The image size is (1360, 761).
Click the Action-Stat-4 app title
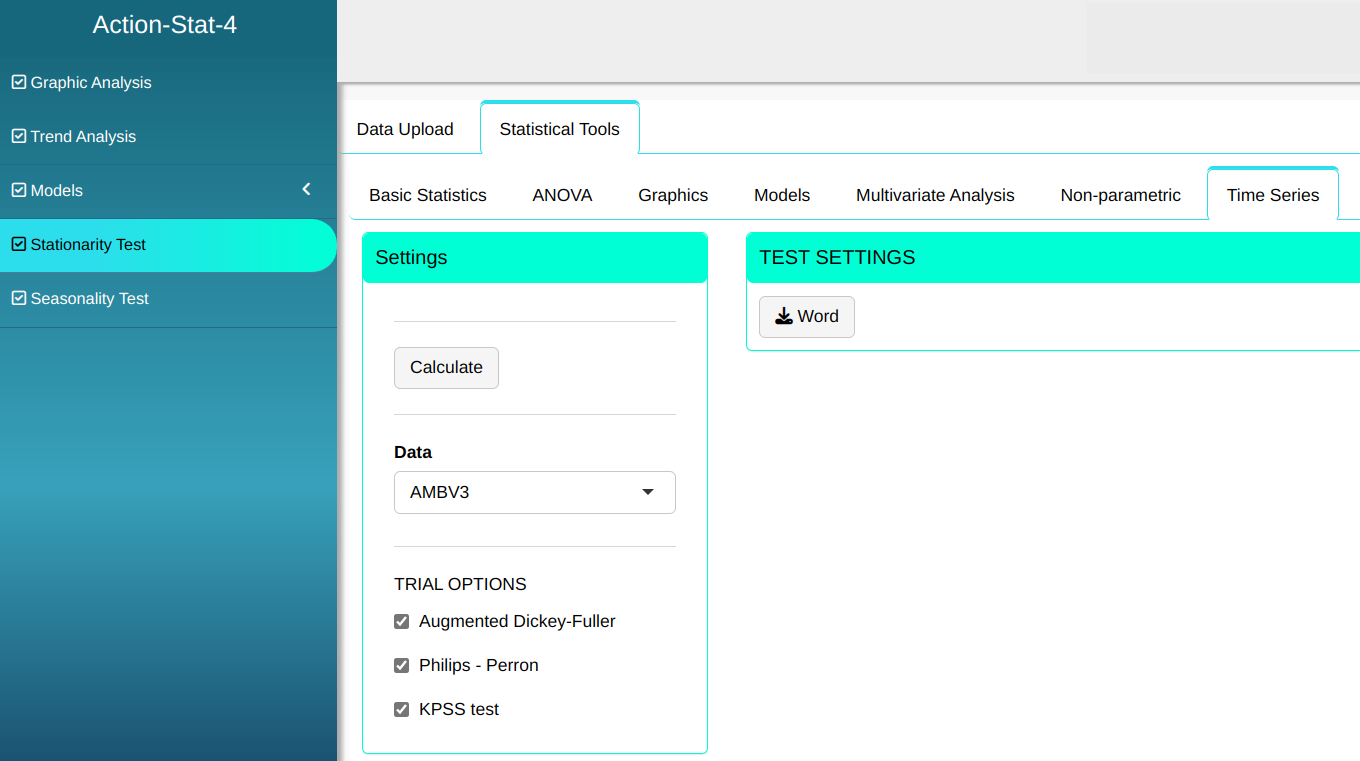tap(165, 25)
